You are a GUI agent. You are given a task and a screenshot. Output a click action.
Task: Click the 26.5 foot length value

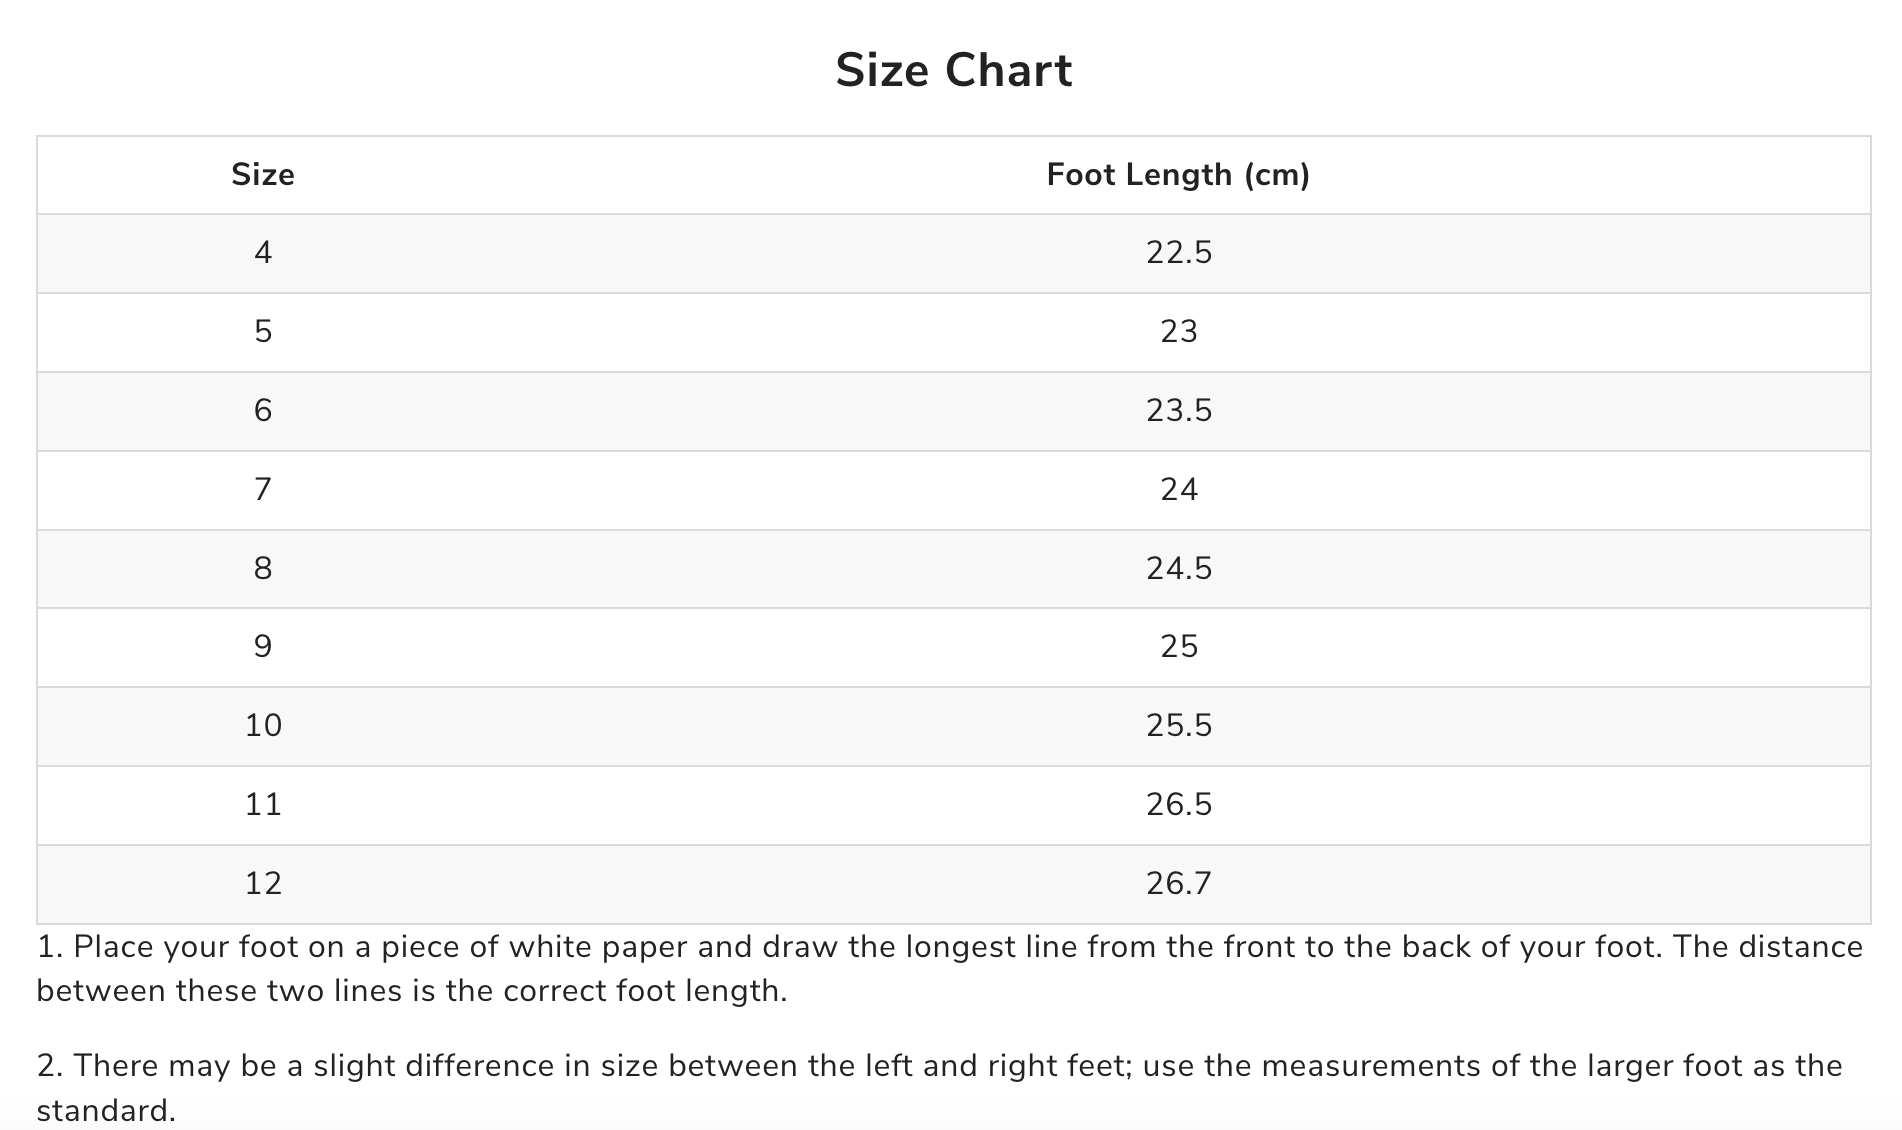click(x=1179, y=805)
